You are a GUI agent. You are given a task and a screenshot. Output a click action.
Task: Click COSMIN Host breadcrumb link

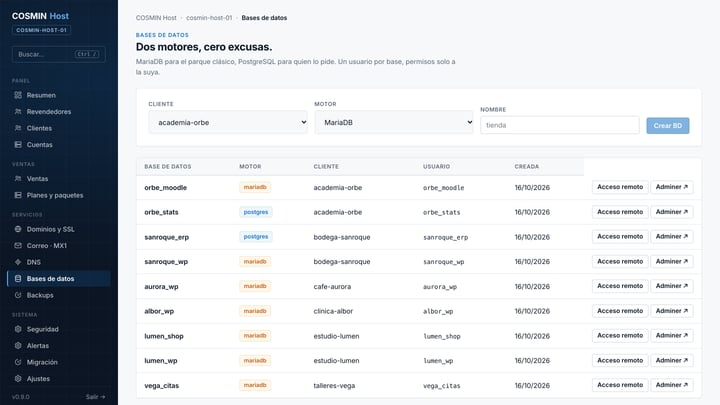(156, 18)
